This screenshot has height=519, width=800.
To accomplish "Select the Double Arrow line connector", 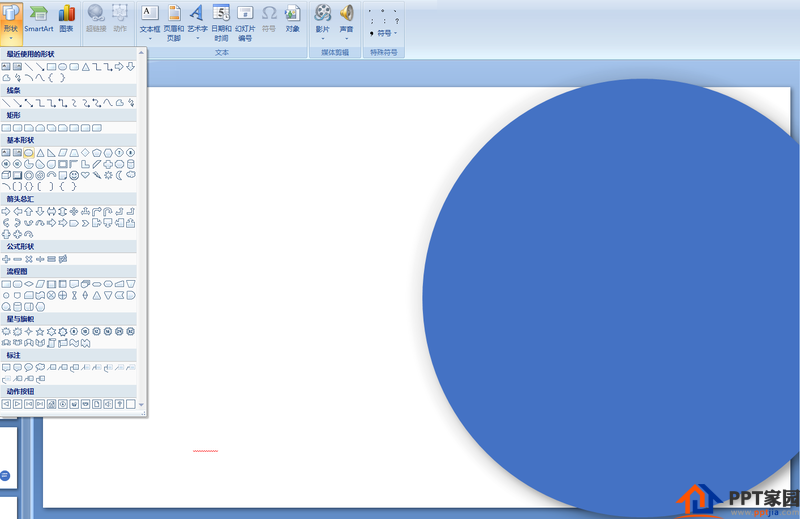I will click(x=29, y=103).
